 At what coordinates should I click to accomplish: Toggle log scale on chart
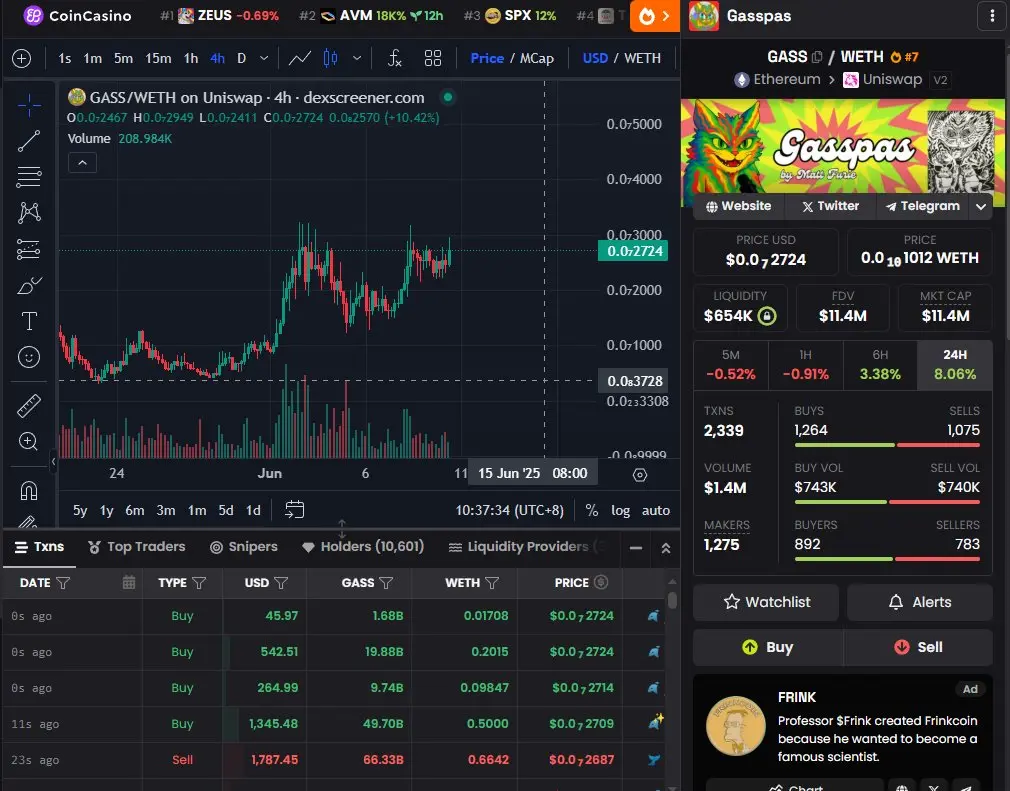pyautogui.click(x=620, y=510)
